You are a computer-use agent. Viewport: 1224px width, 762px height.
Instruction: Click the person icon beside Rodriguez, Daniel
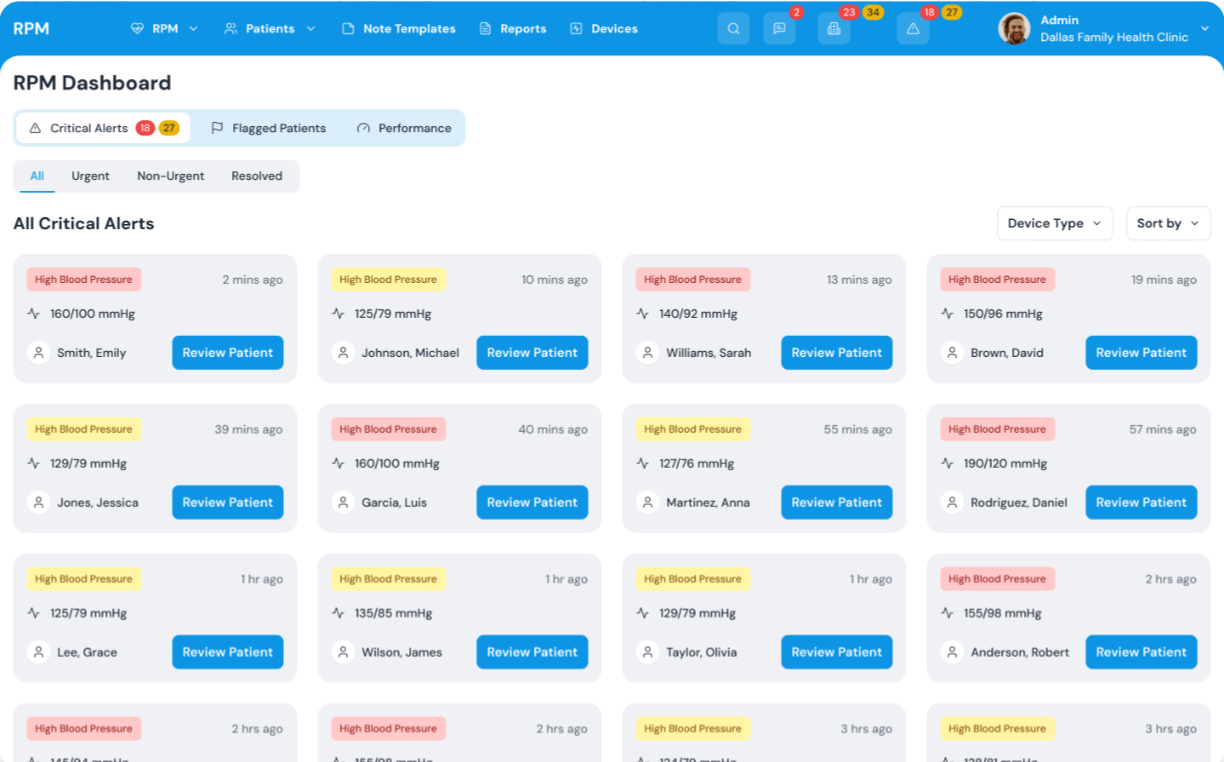tap(952, 503)
